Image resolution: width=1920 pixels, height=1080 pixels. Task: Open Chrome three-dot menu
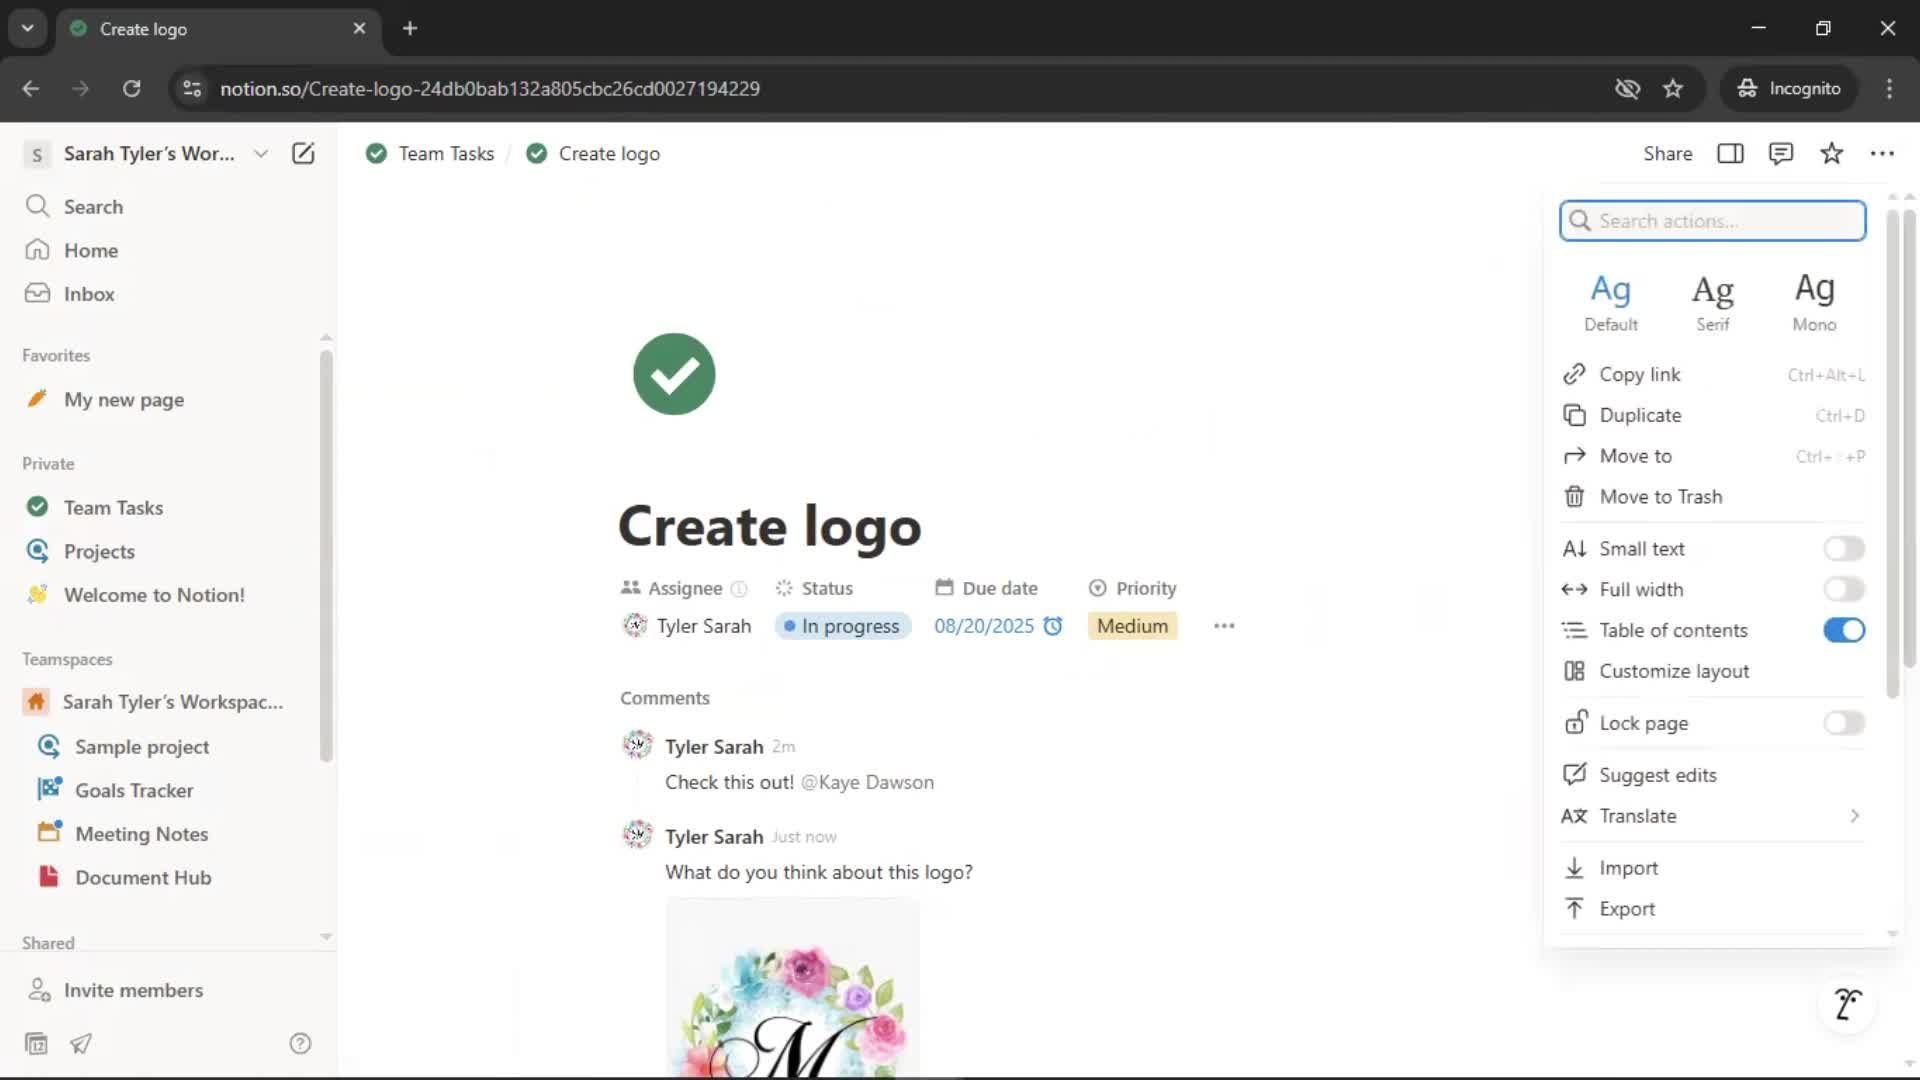pos(1889,88)
